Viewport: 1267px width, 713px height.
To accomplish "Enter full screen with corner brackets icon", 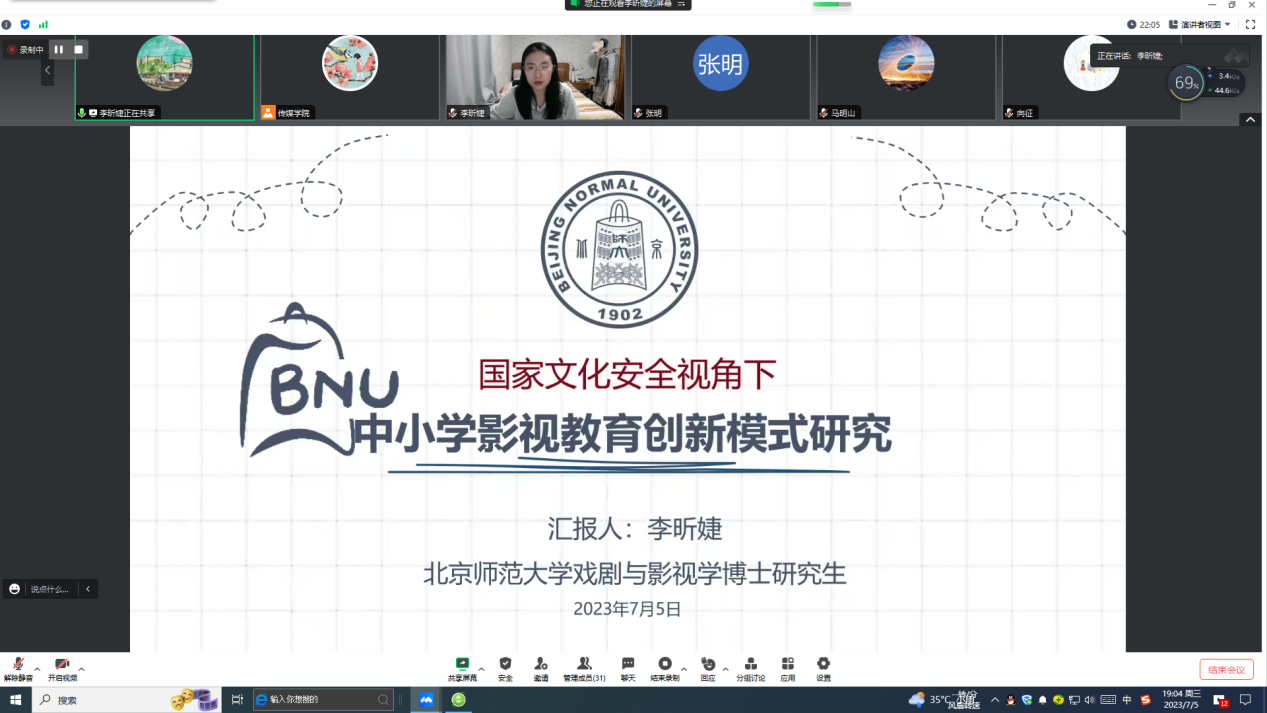I will pos(1250,24).
